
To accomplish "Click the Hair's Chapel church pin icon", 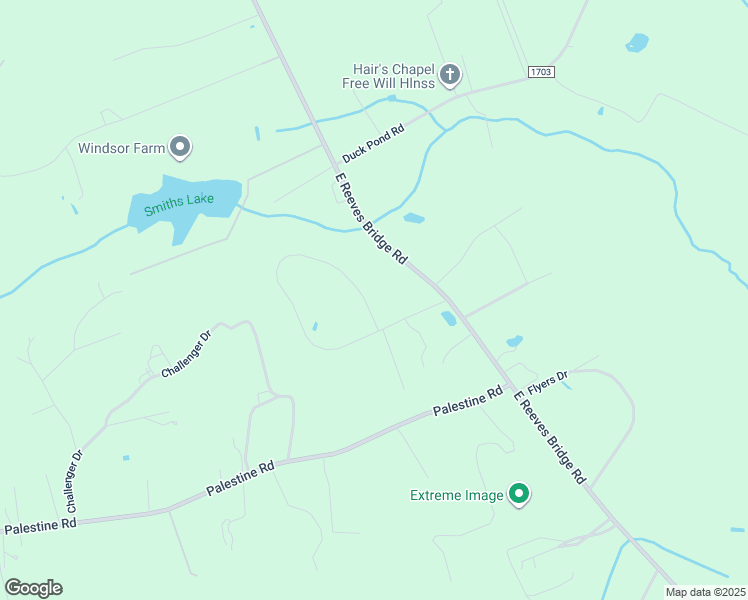I will click(x=449, y=75).
